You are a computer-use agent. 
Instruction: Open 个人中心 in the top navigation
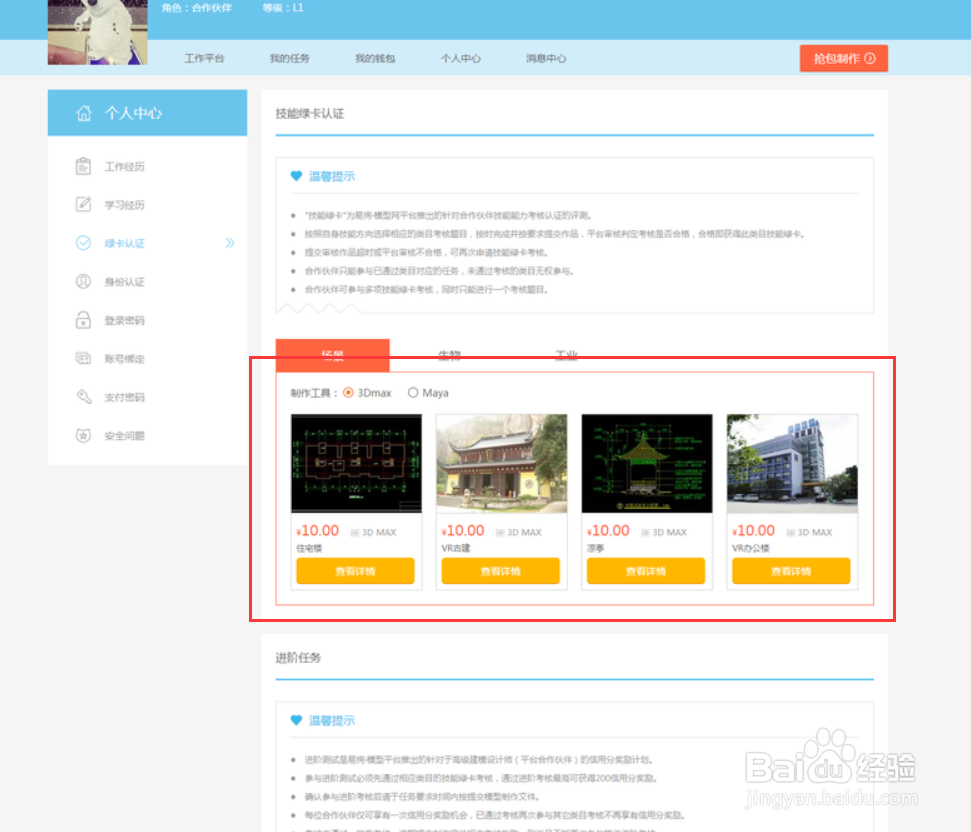pyautogui.click(x=460, y=58)
